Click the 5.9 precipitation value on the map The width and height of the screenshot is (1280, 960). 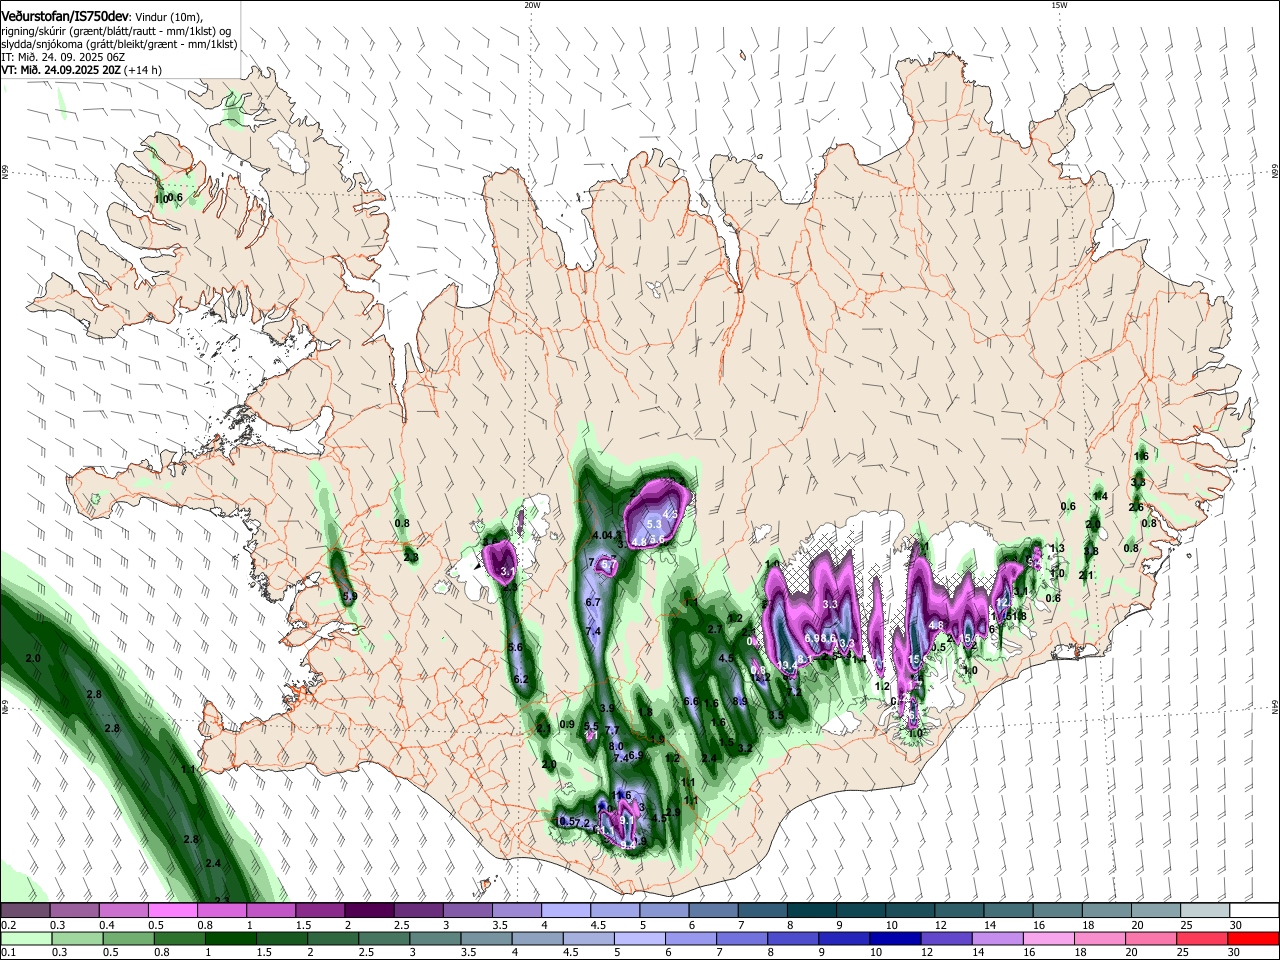[x=349, y=597]
